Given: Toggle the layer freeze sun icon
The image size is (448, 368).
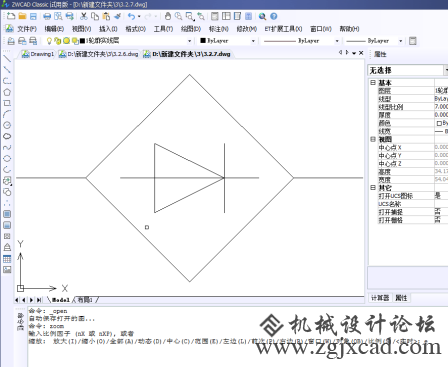Looking at the screenshot, I should point(66,41).
